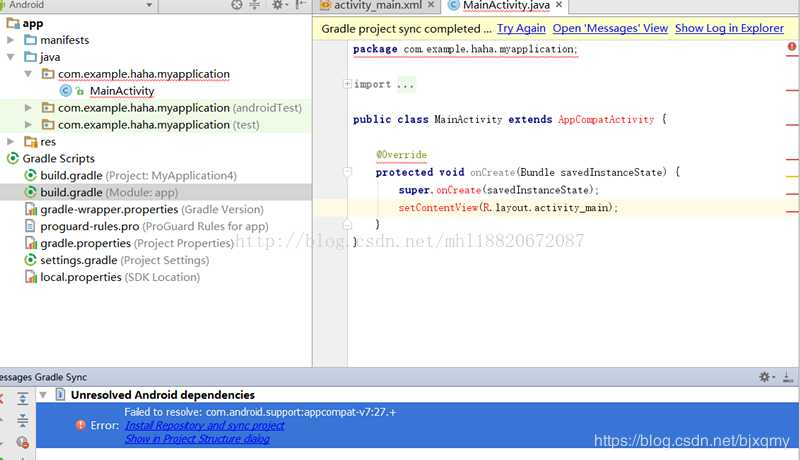The height and width of the screenshot is (460, 800).
Task: Open Messages panel settings gear
Action: (766, 377)
